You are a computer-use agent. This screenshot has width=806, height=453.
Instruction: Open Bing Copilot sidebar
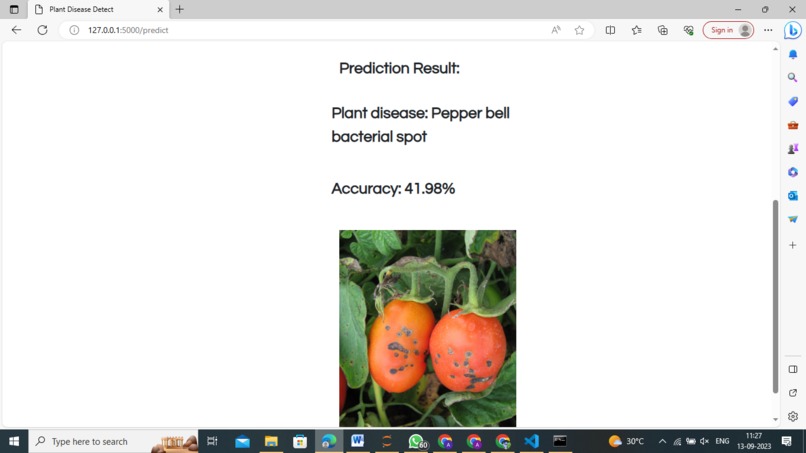[793, 30]
